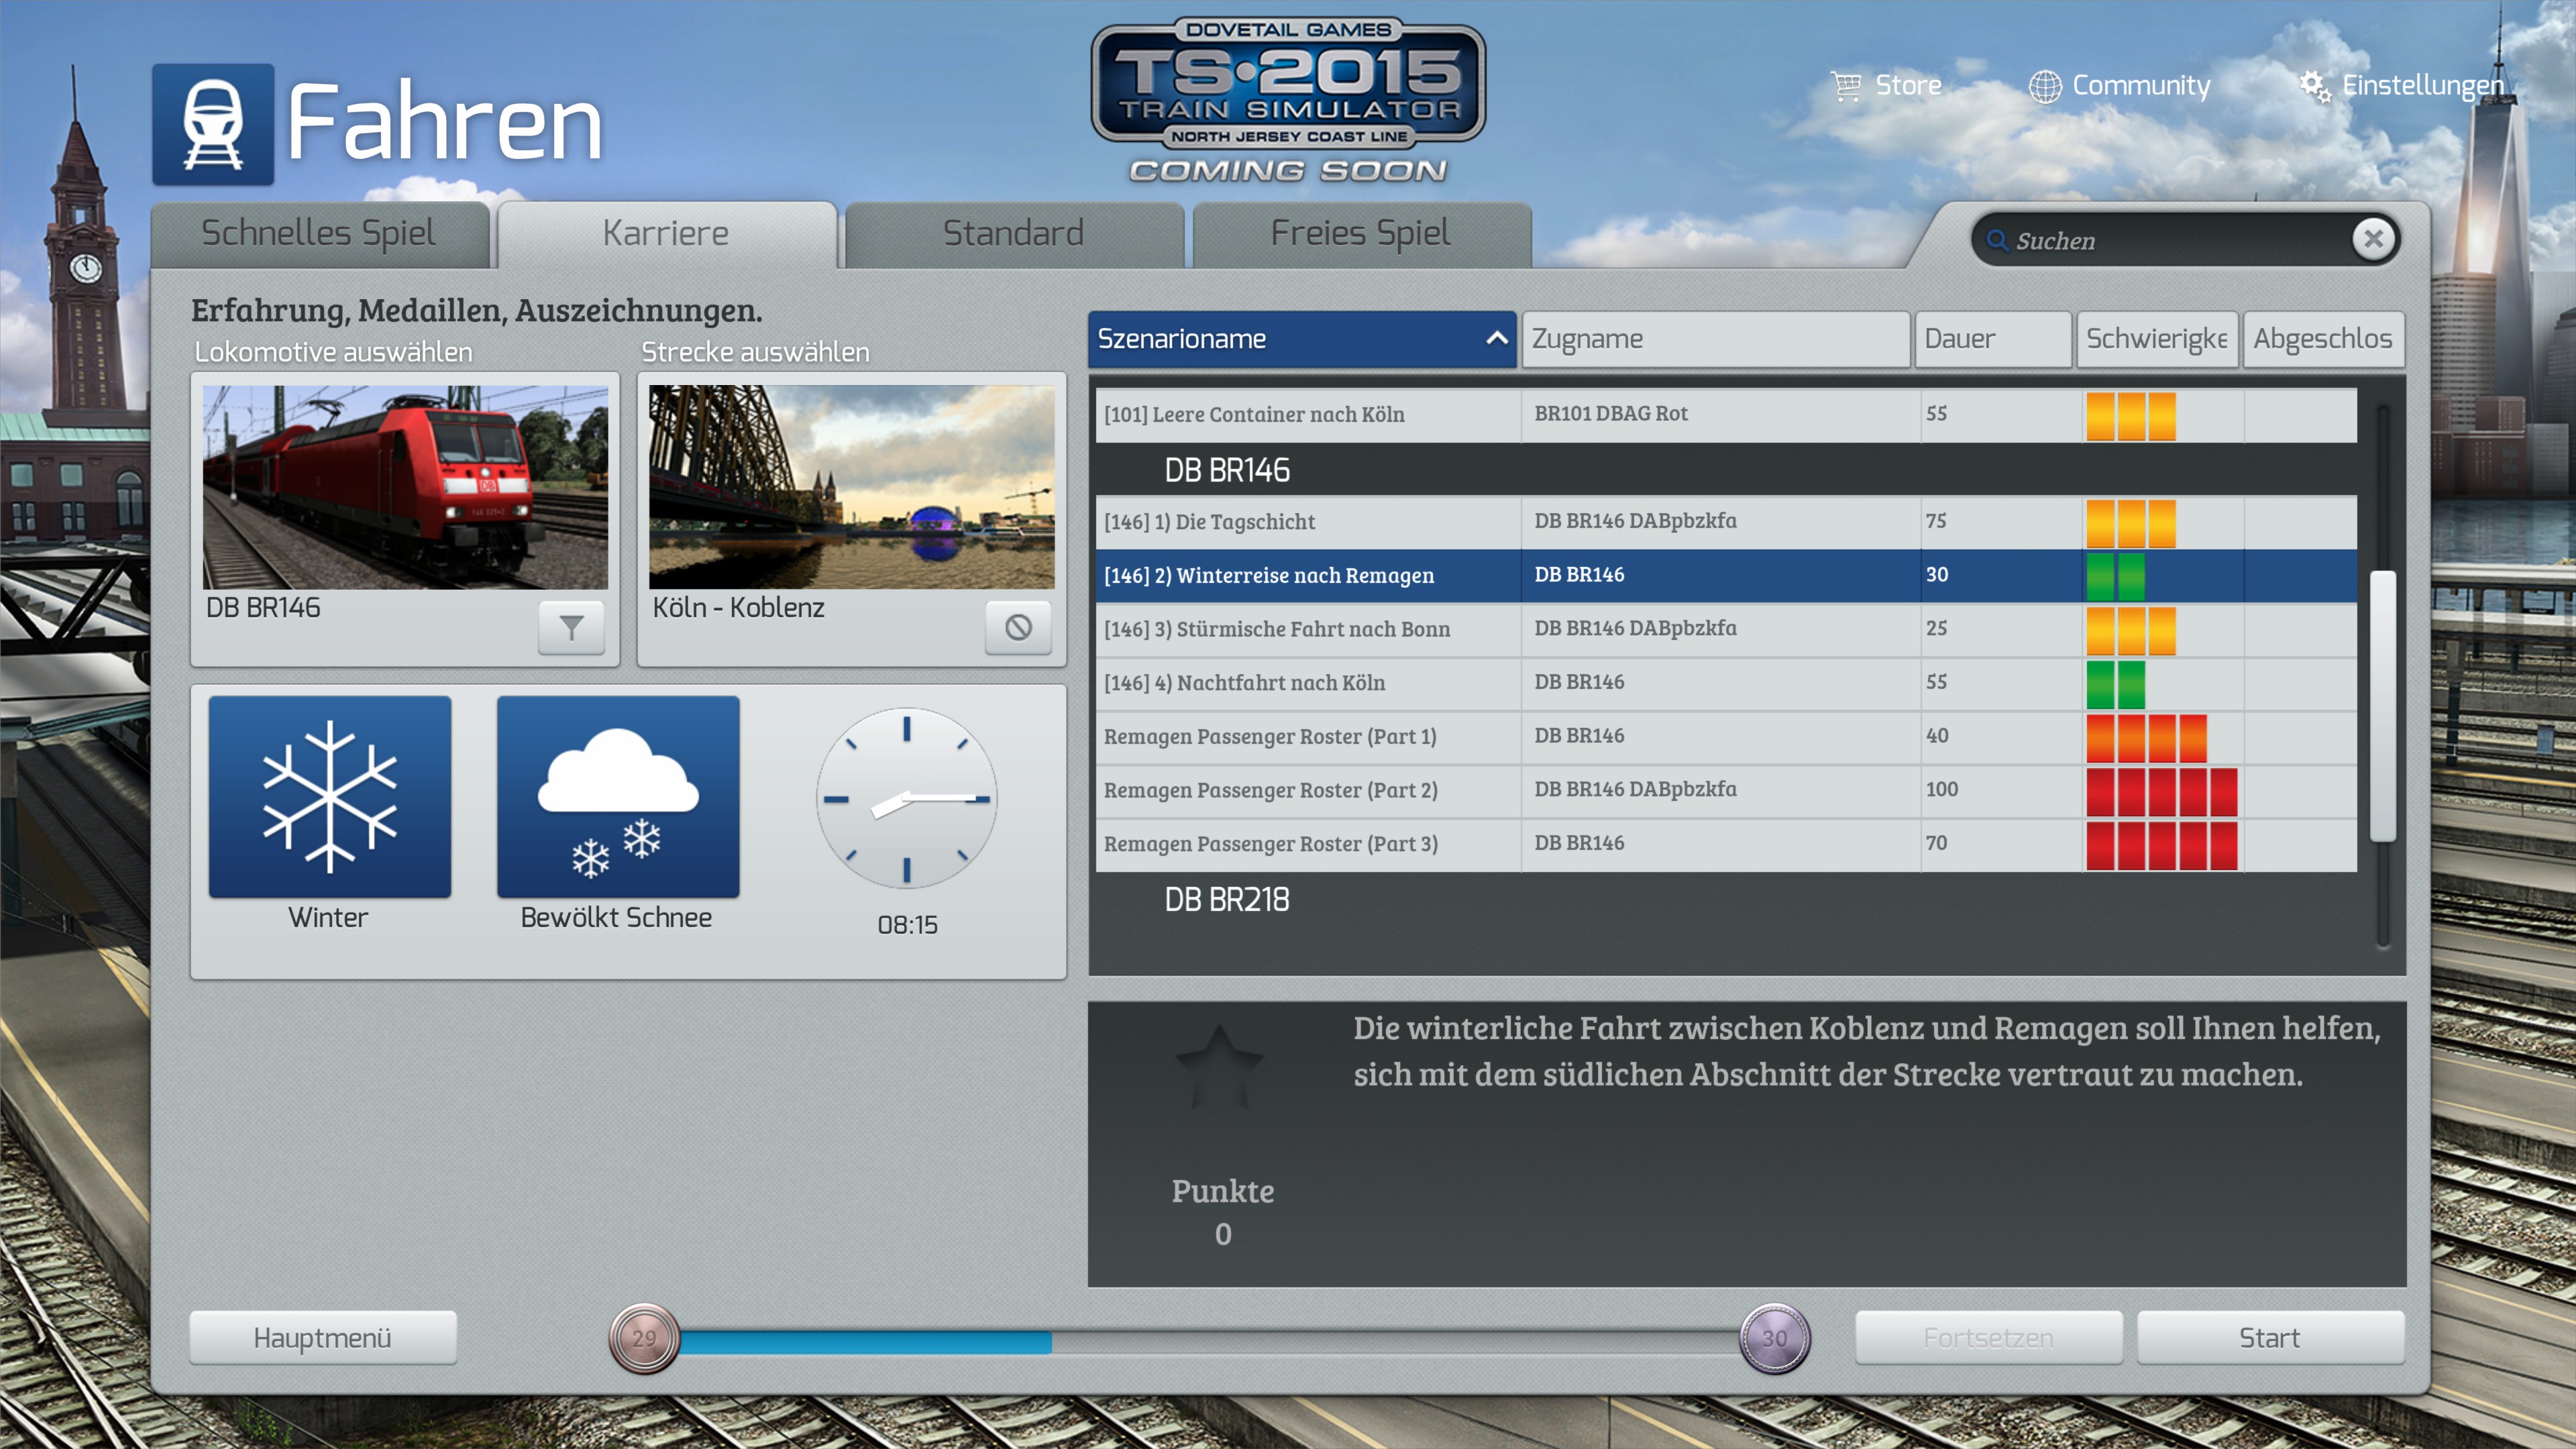Viewport: 2576px width, 1449px height.
Task: Click into the Suchen search field
Action: [x=2170, y=241]
